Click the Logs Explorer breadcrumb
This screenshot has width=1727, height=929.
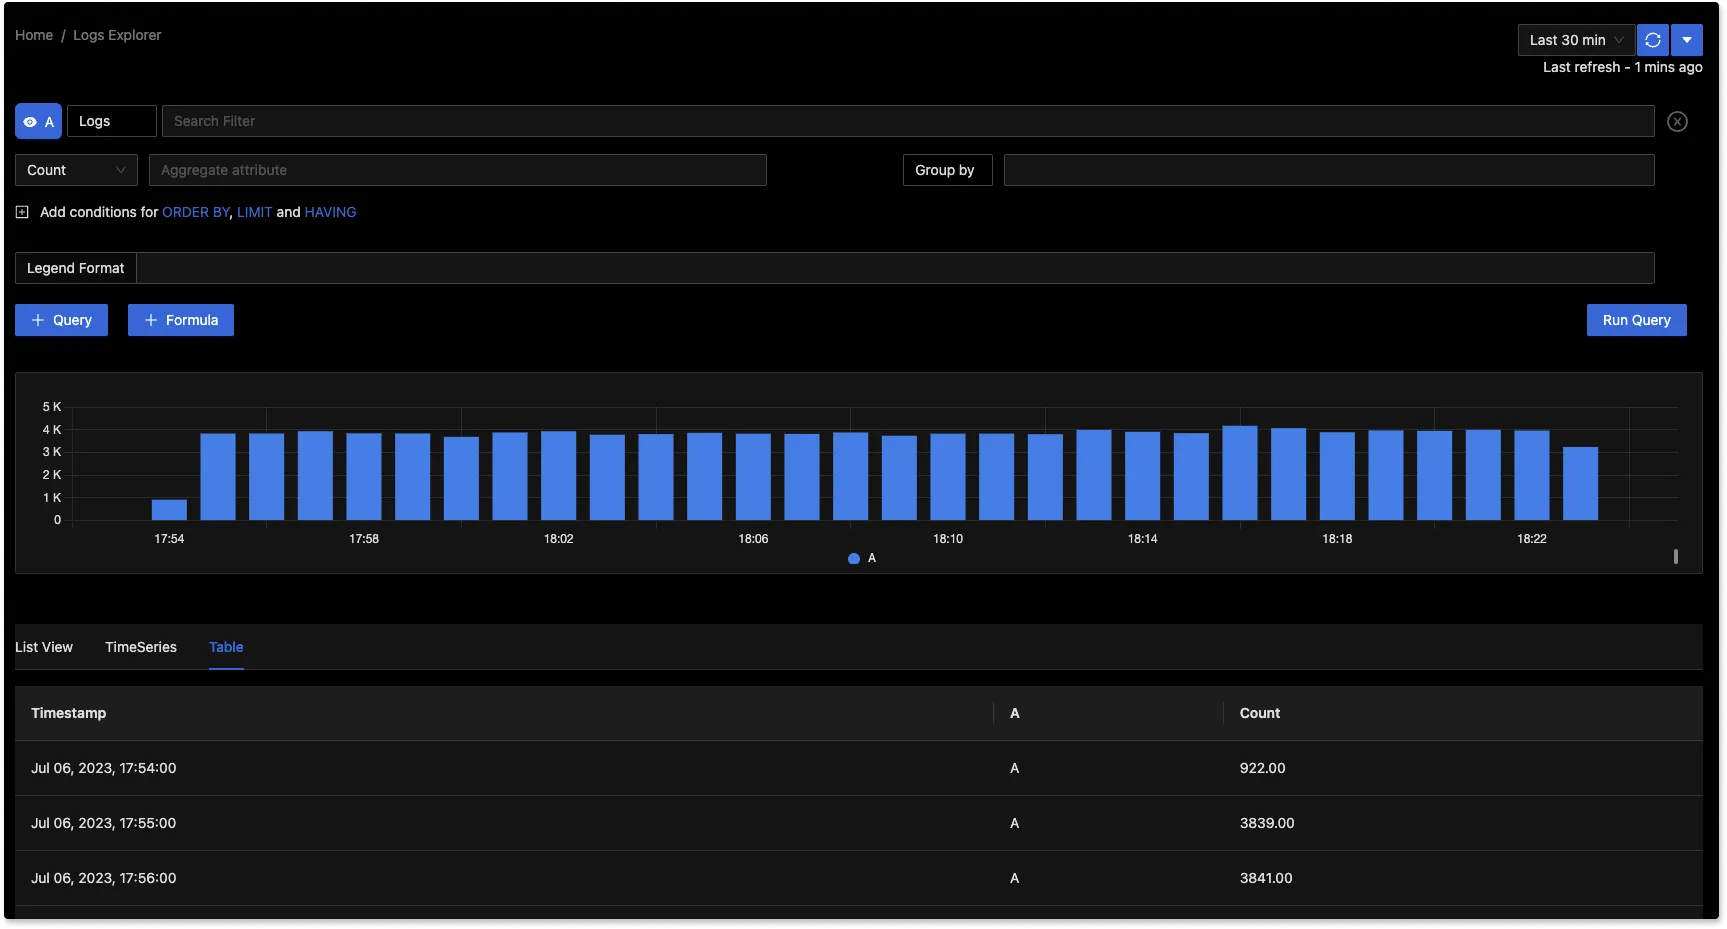[x=117, y=35]
